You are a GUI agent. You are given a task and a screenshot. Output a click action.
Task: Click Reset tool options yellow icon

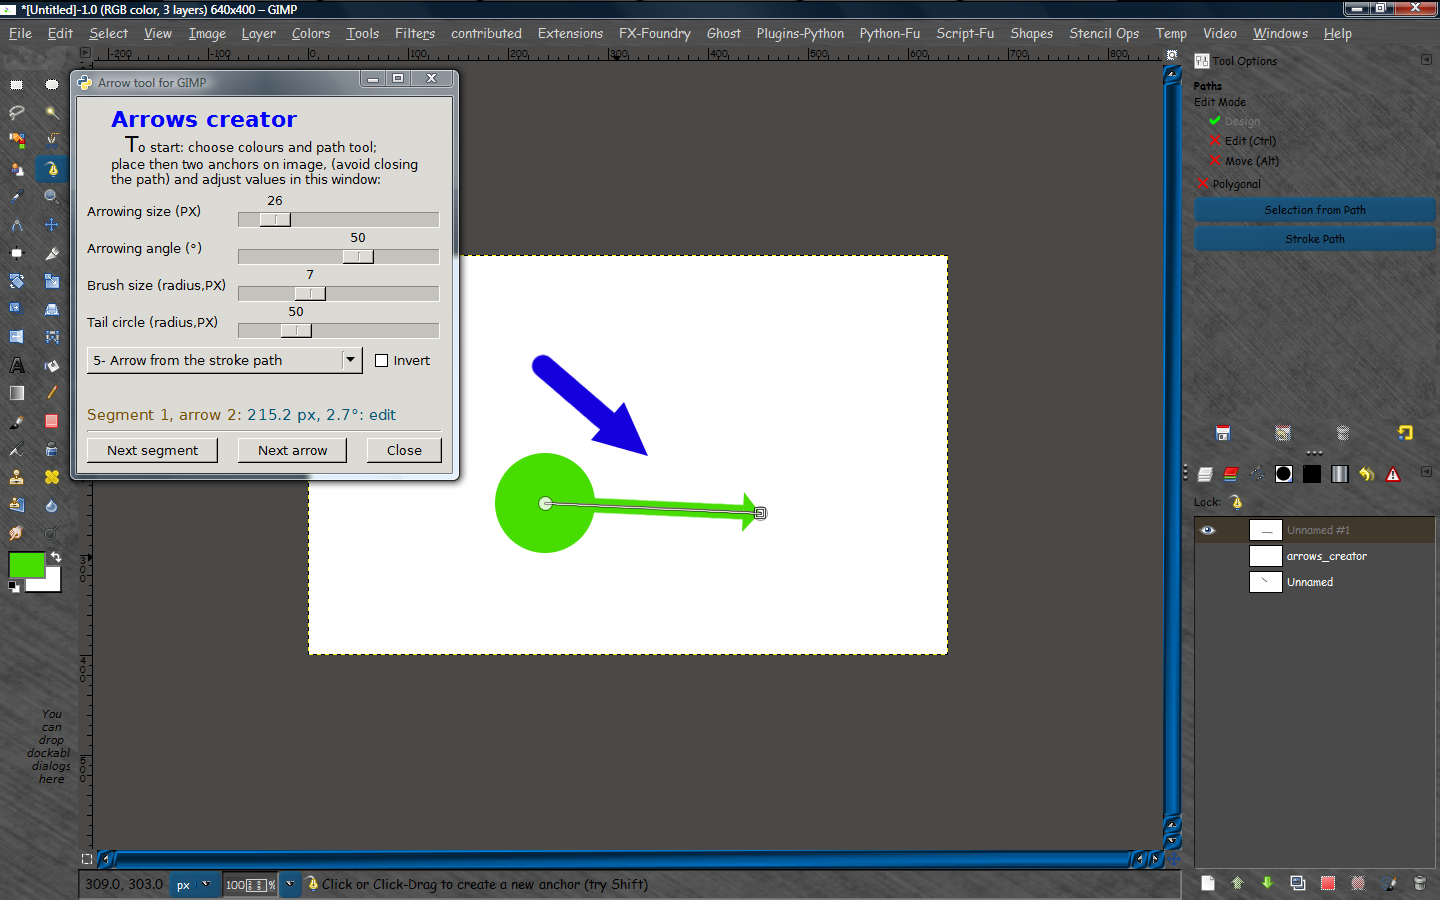pos(1405,433)
